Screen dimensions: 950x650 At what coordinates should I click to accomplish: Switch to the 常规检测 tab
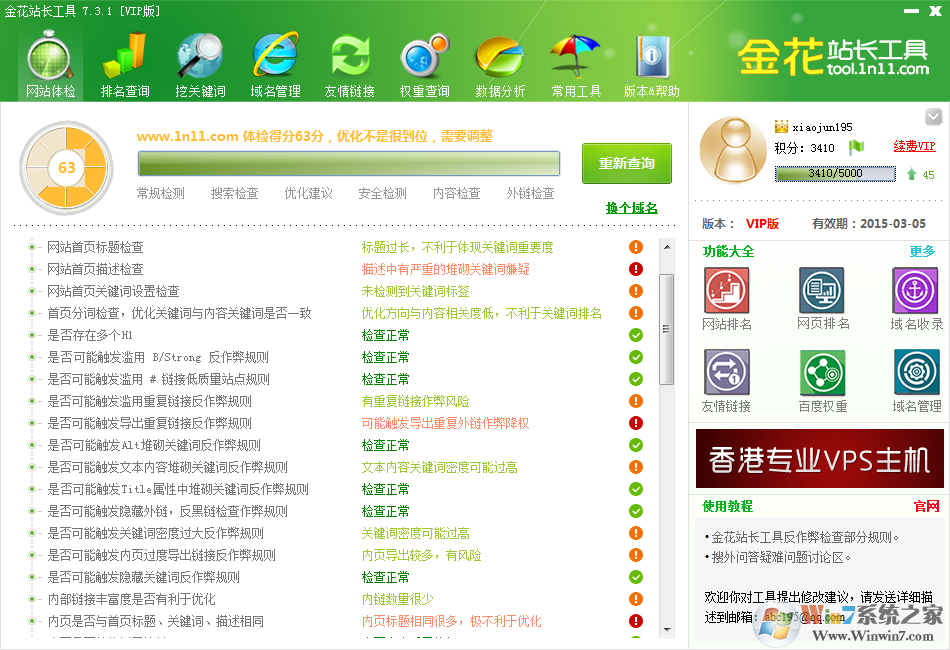[x=161, y=193]
